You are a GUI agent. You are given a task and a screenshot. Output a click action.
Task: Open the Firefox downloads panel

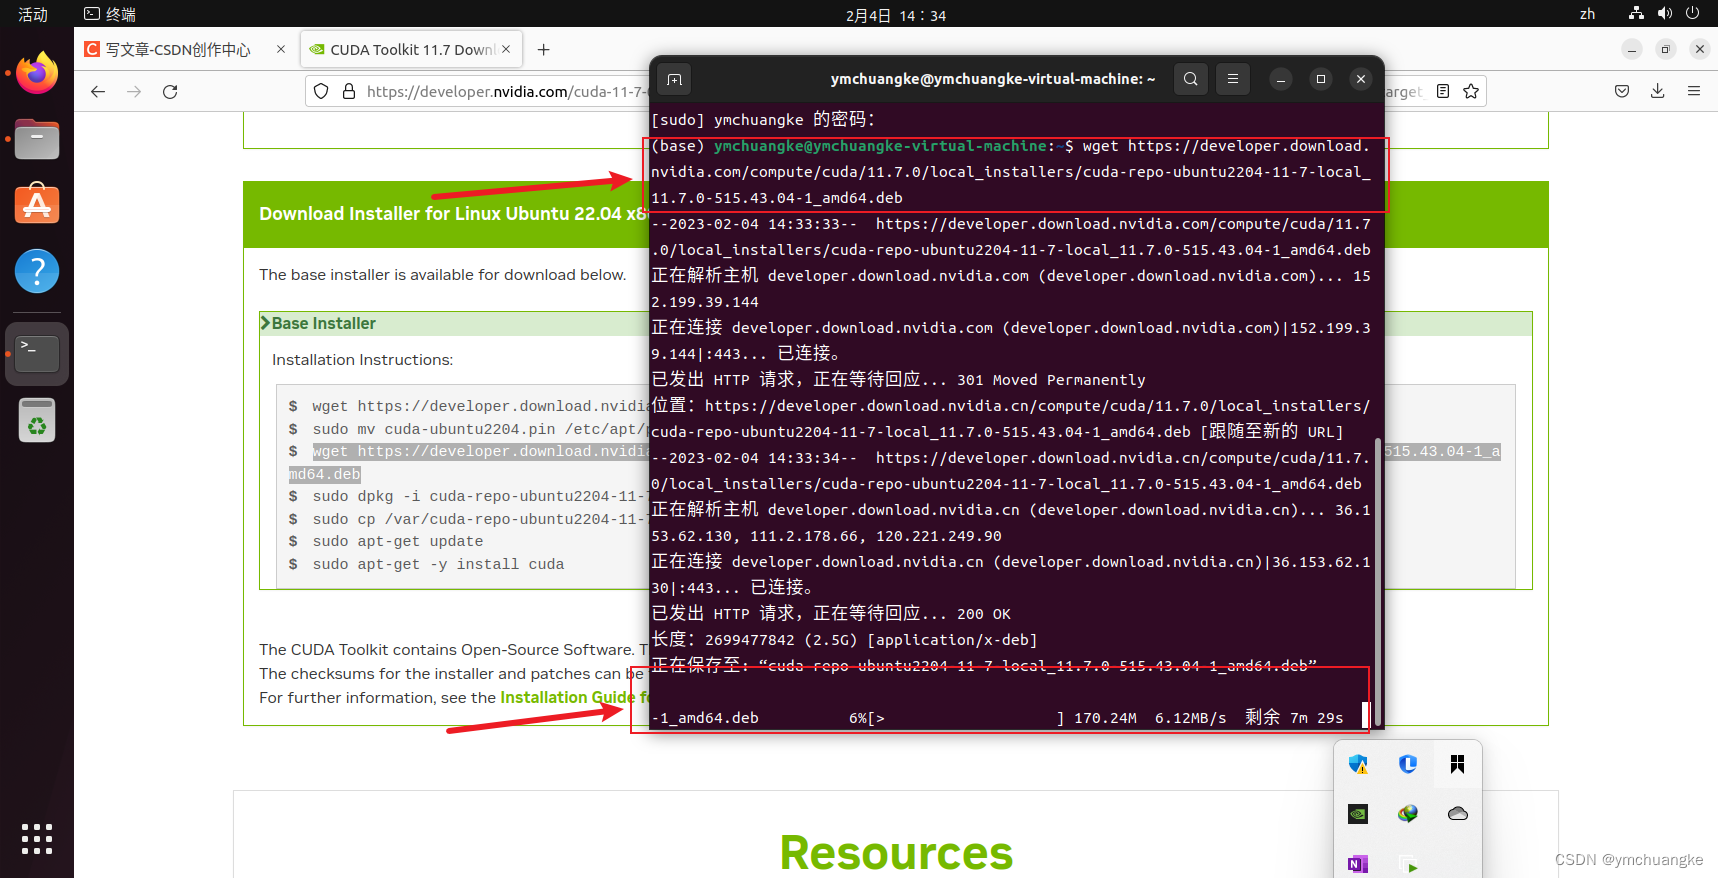[x=1658, y=91]
